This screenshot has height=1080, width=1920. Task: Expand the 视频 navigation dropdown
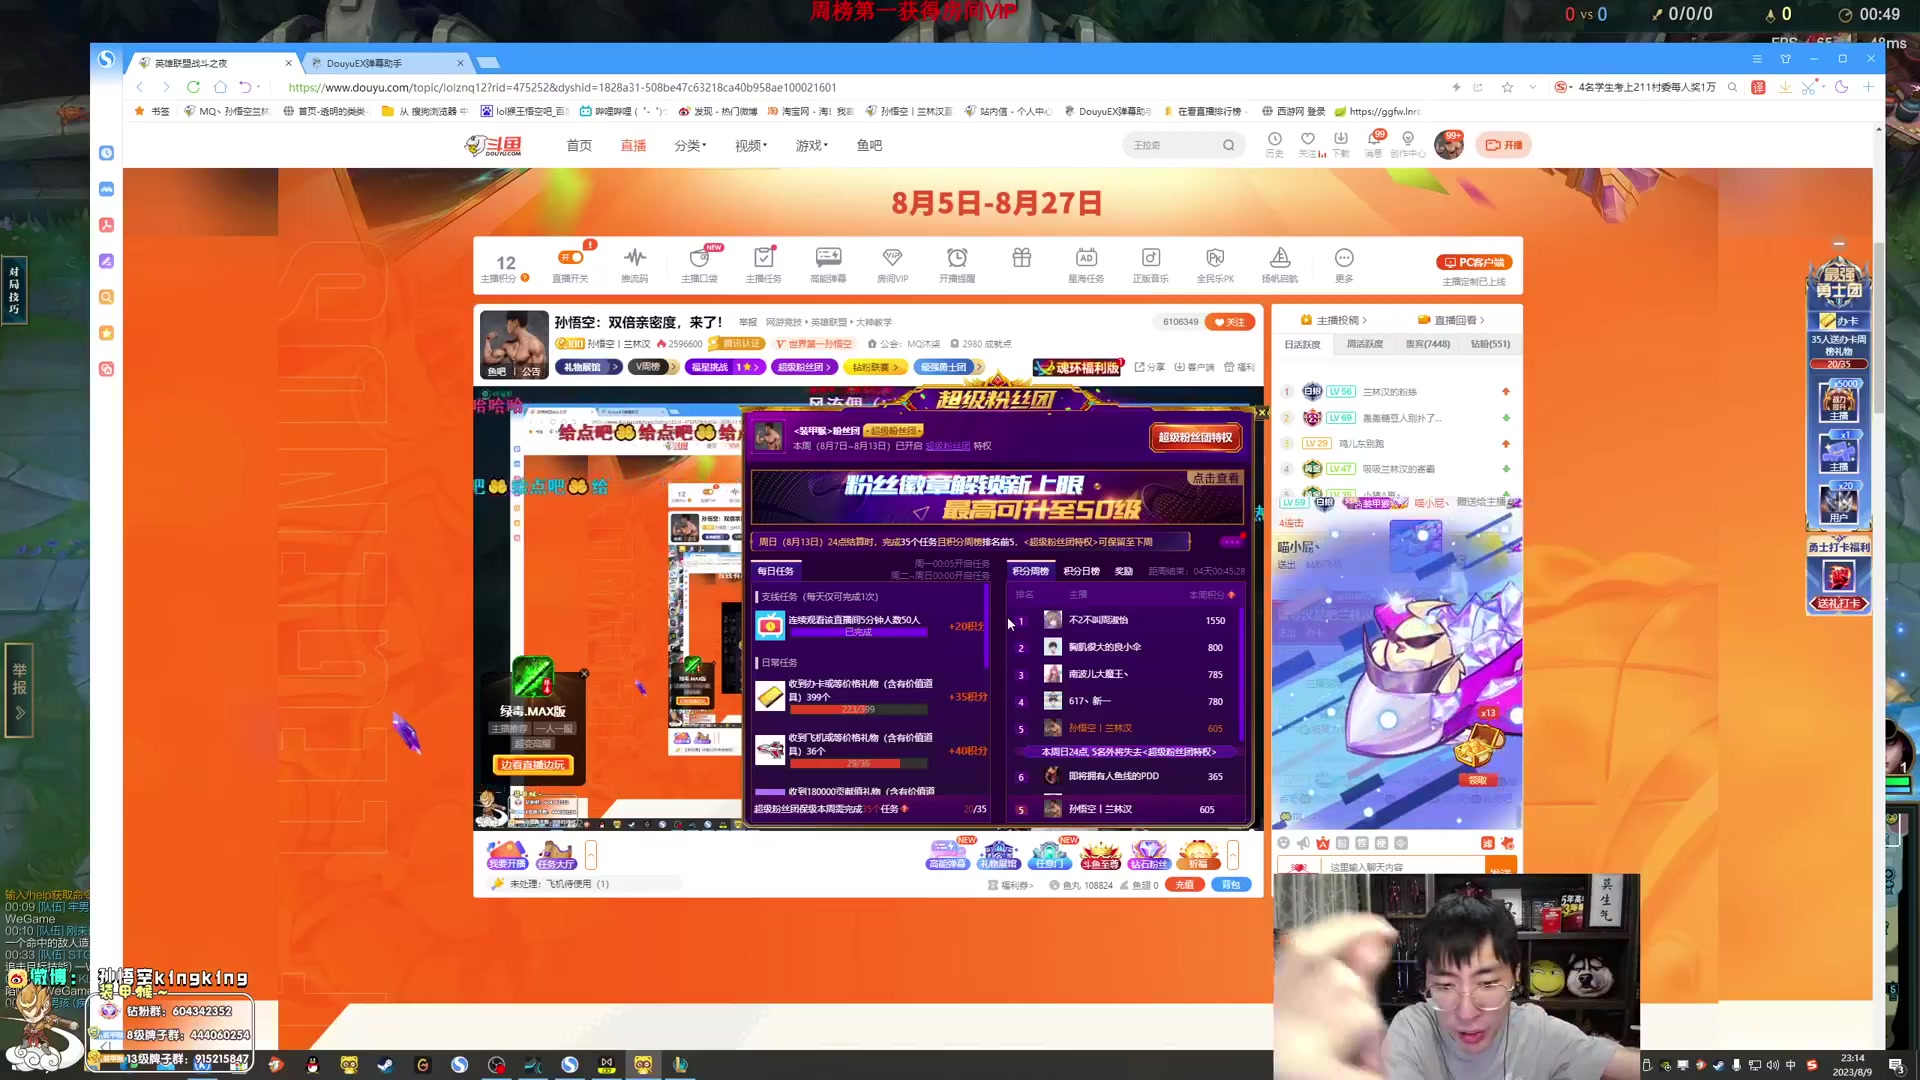751,145
